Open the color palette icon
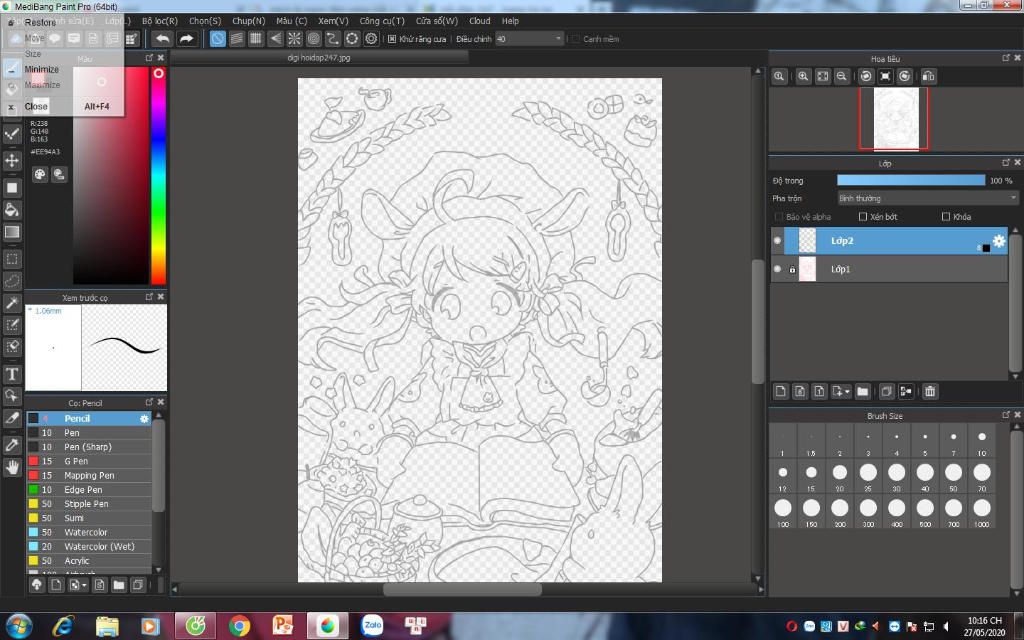The width and height of the screenshot is (1024, 640). point(40,174)
